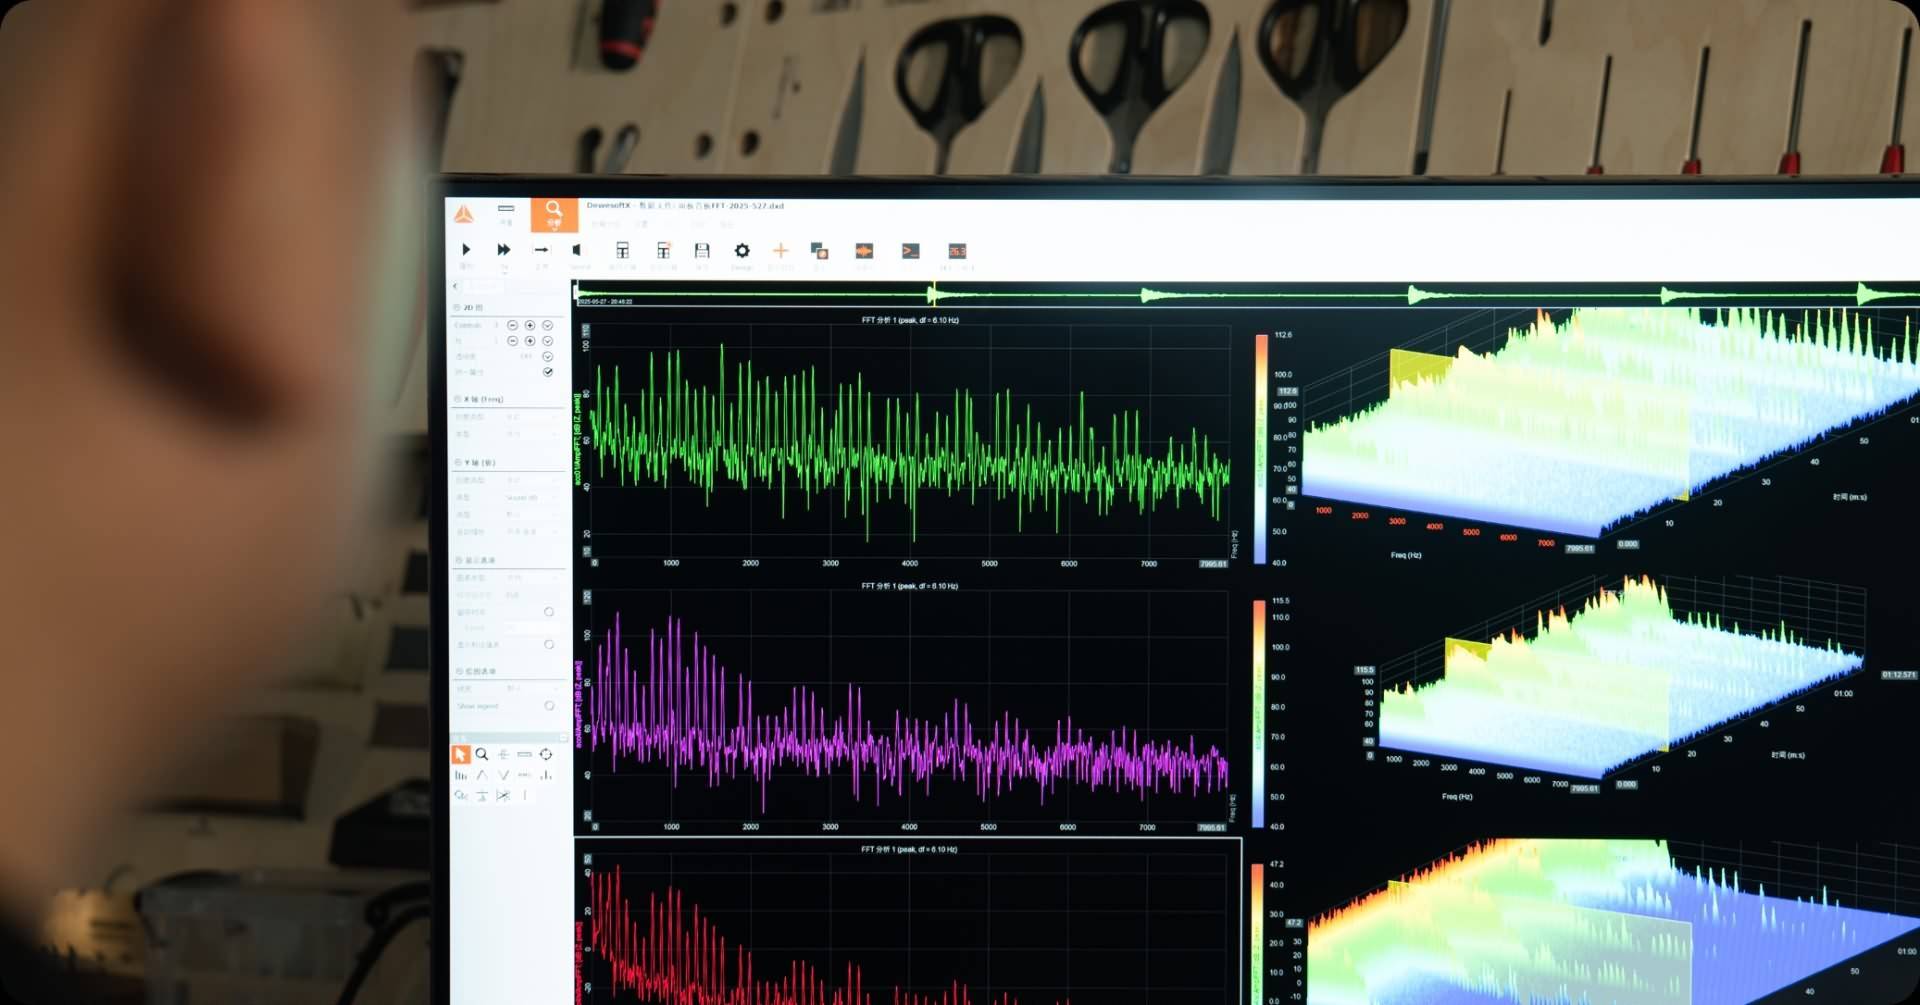Uncheck the checked box in 2D graph section
This screenshot has height=1005, width=1920.
(x=548, y=372)
